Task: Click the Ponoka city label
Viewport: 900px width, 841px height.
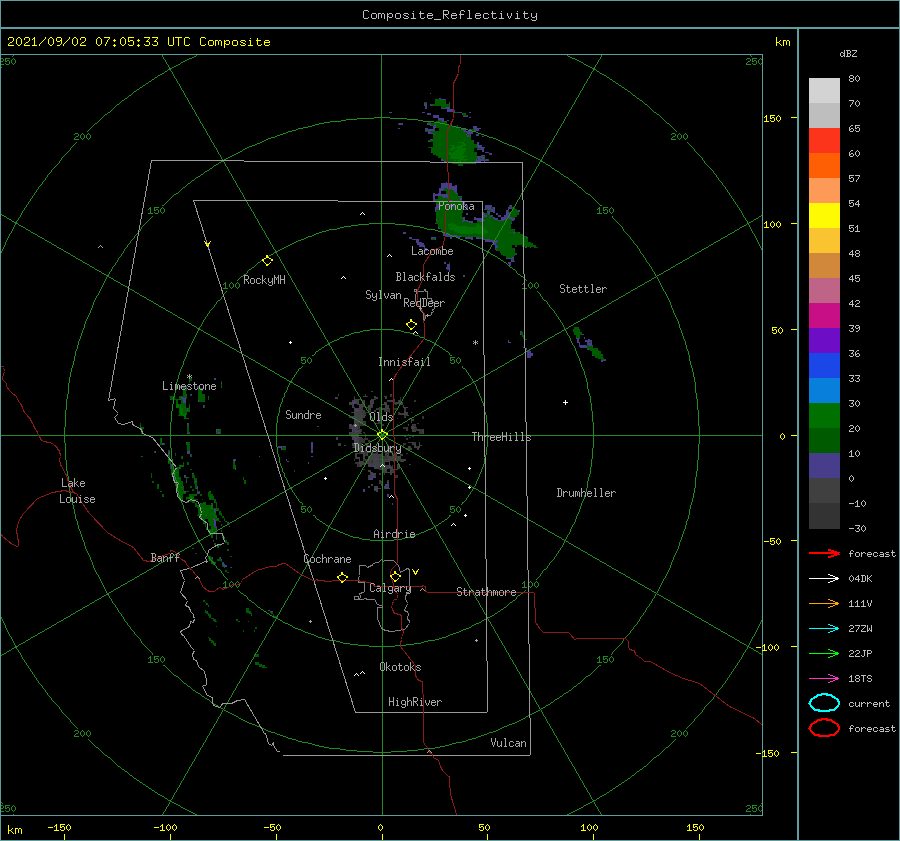Action: (456, 206)
